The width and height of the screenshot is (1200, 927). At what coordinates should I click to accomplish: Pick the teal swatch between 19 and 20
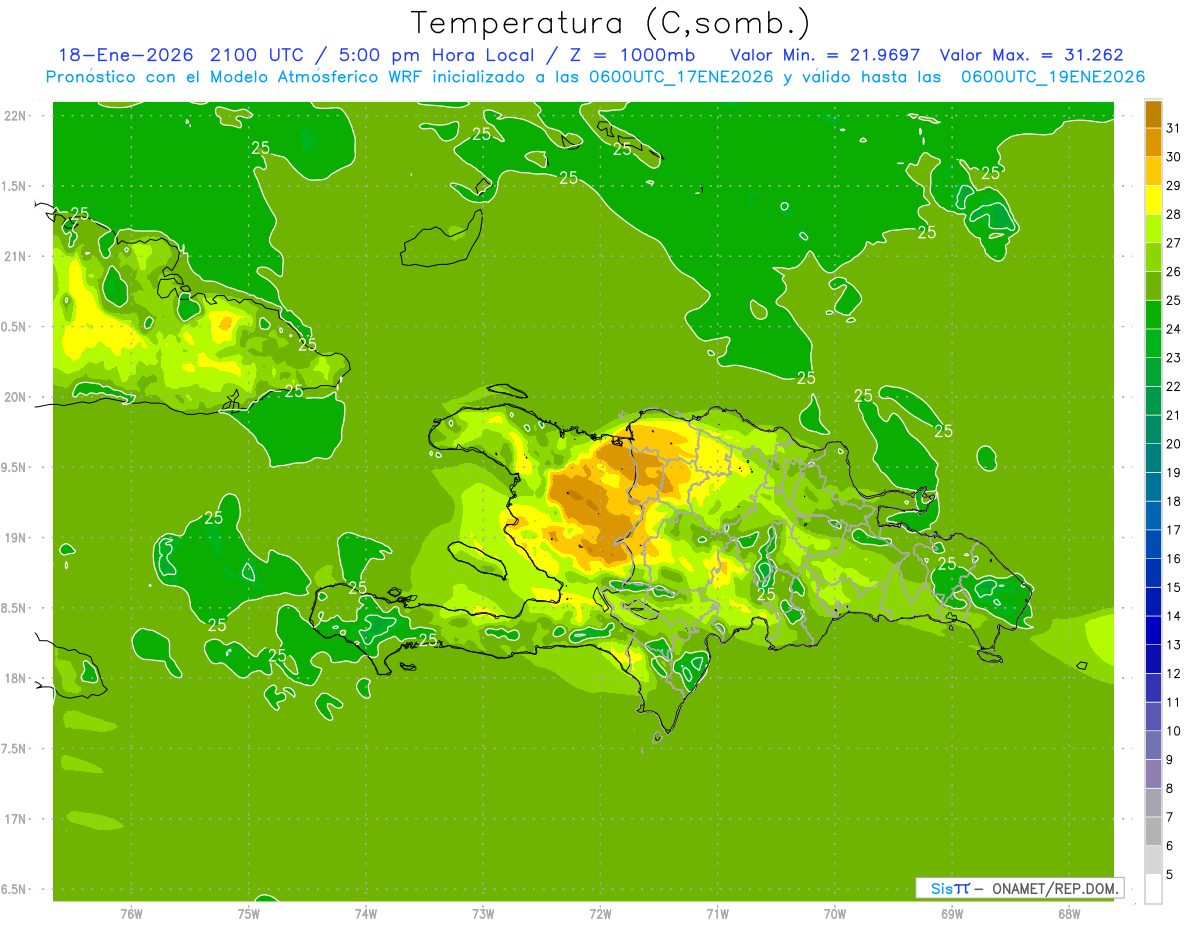[1154, 458]
